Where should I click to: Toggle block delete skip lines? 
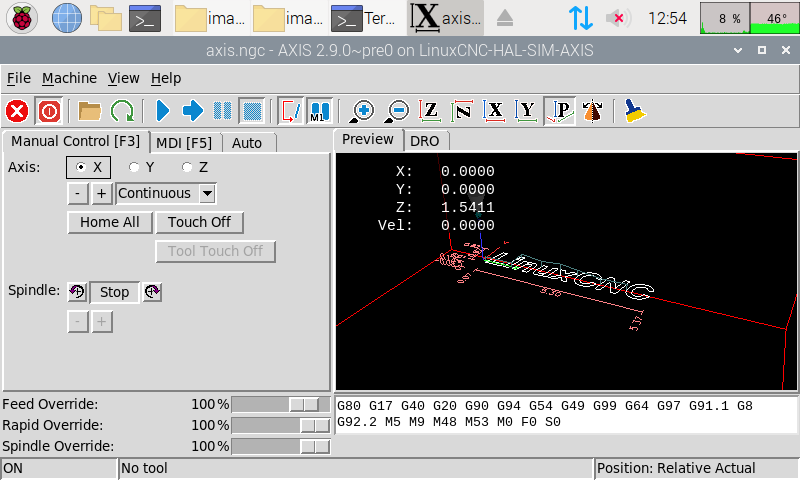(x=291, y=111)
